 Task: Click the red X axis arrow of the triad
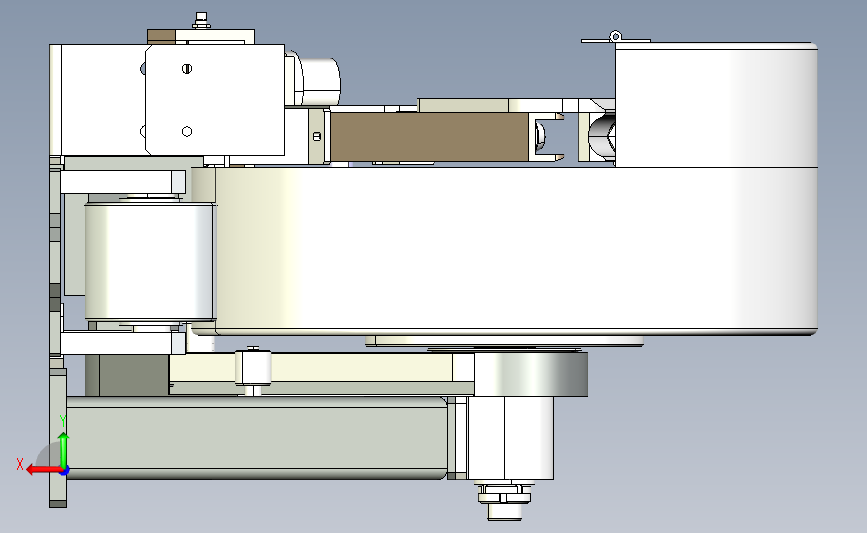point(43,470)
